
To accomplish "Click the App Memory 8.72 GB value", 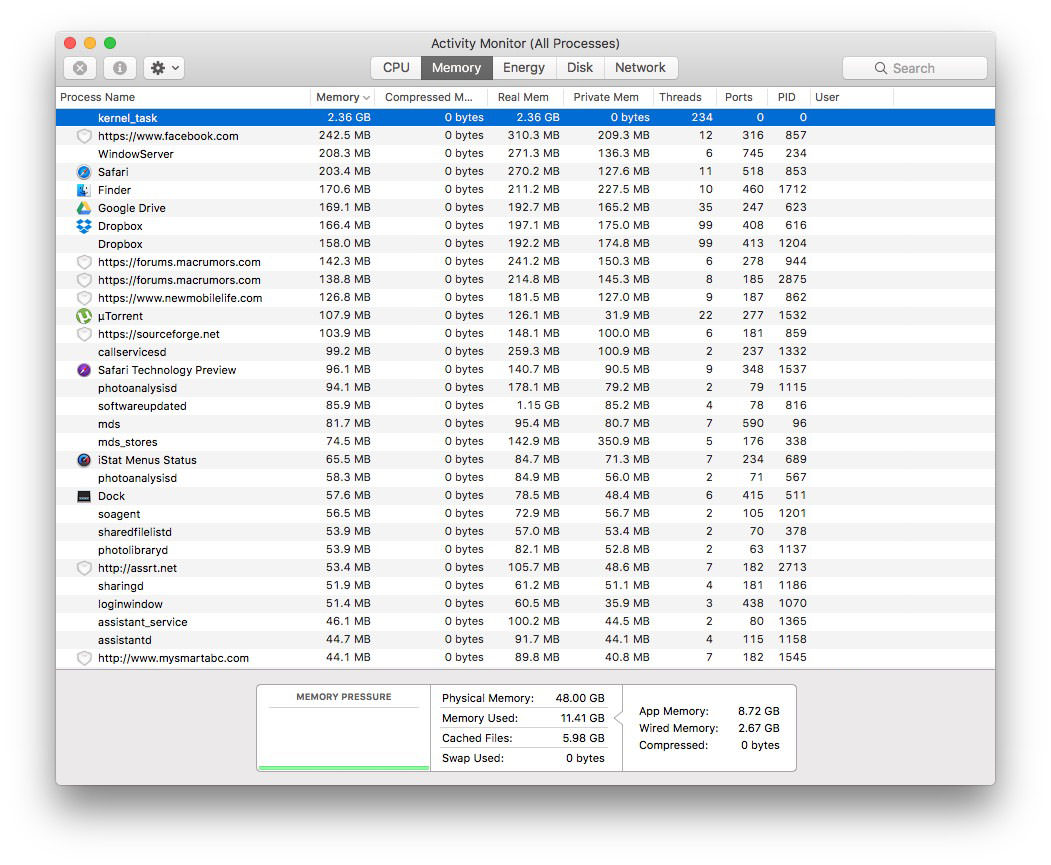I will (759, 711).
